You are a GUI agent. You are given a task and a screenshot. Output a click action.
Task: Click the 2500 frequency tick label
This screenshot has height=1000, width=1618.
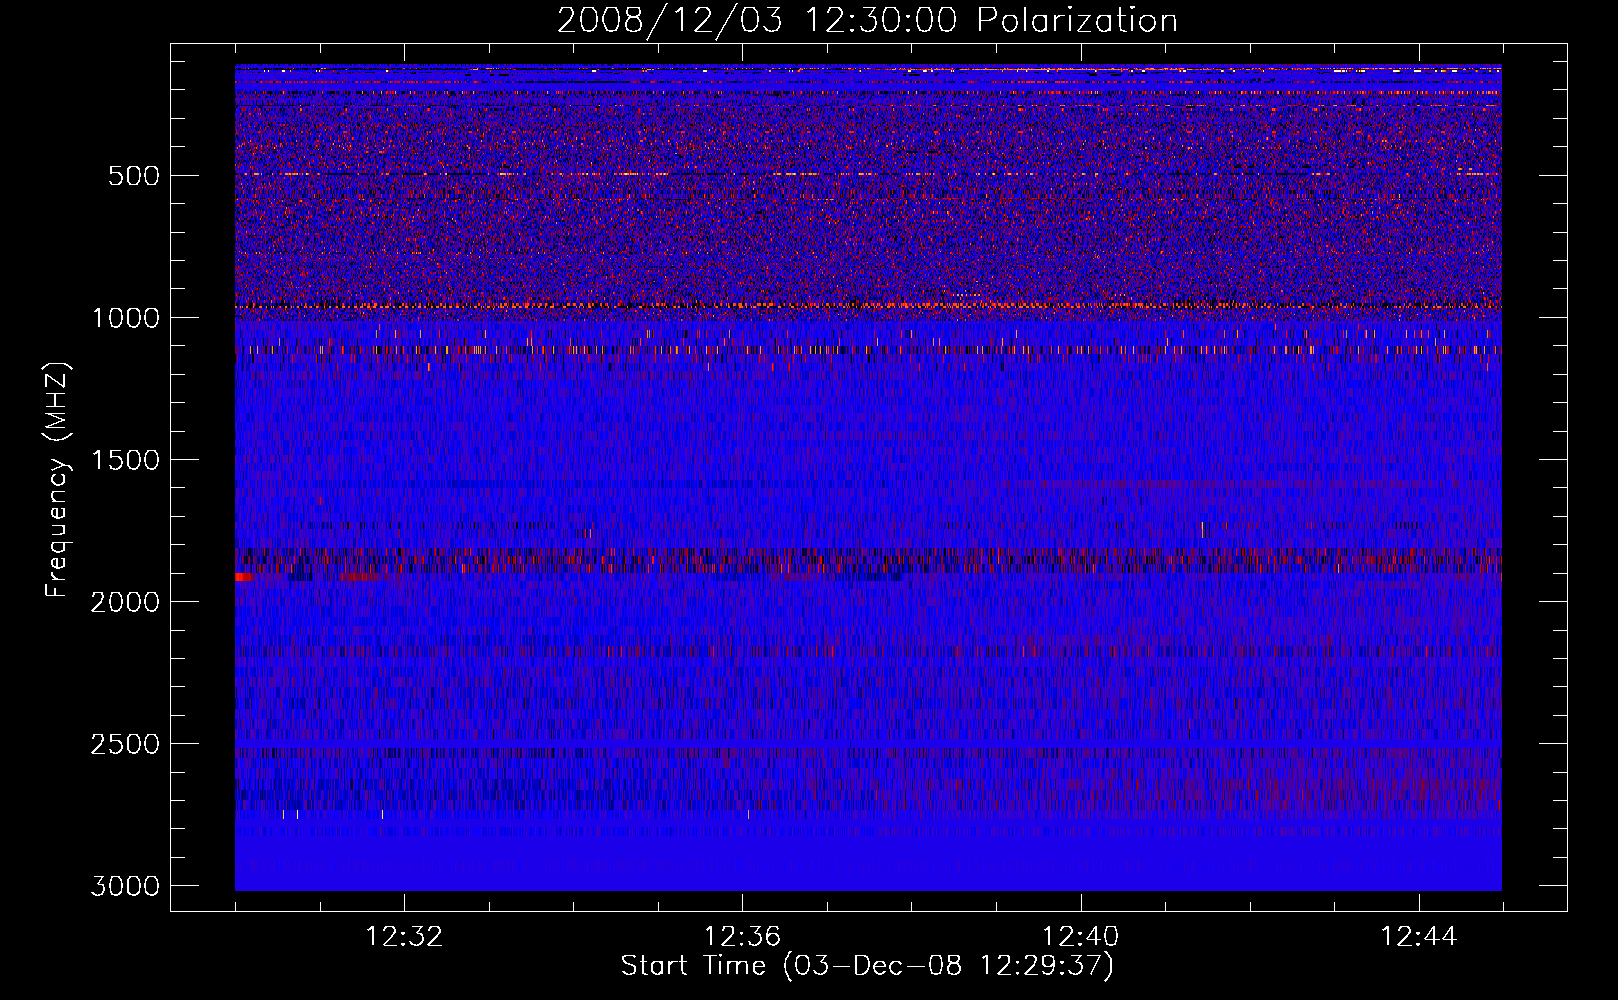126,744
